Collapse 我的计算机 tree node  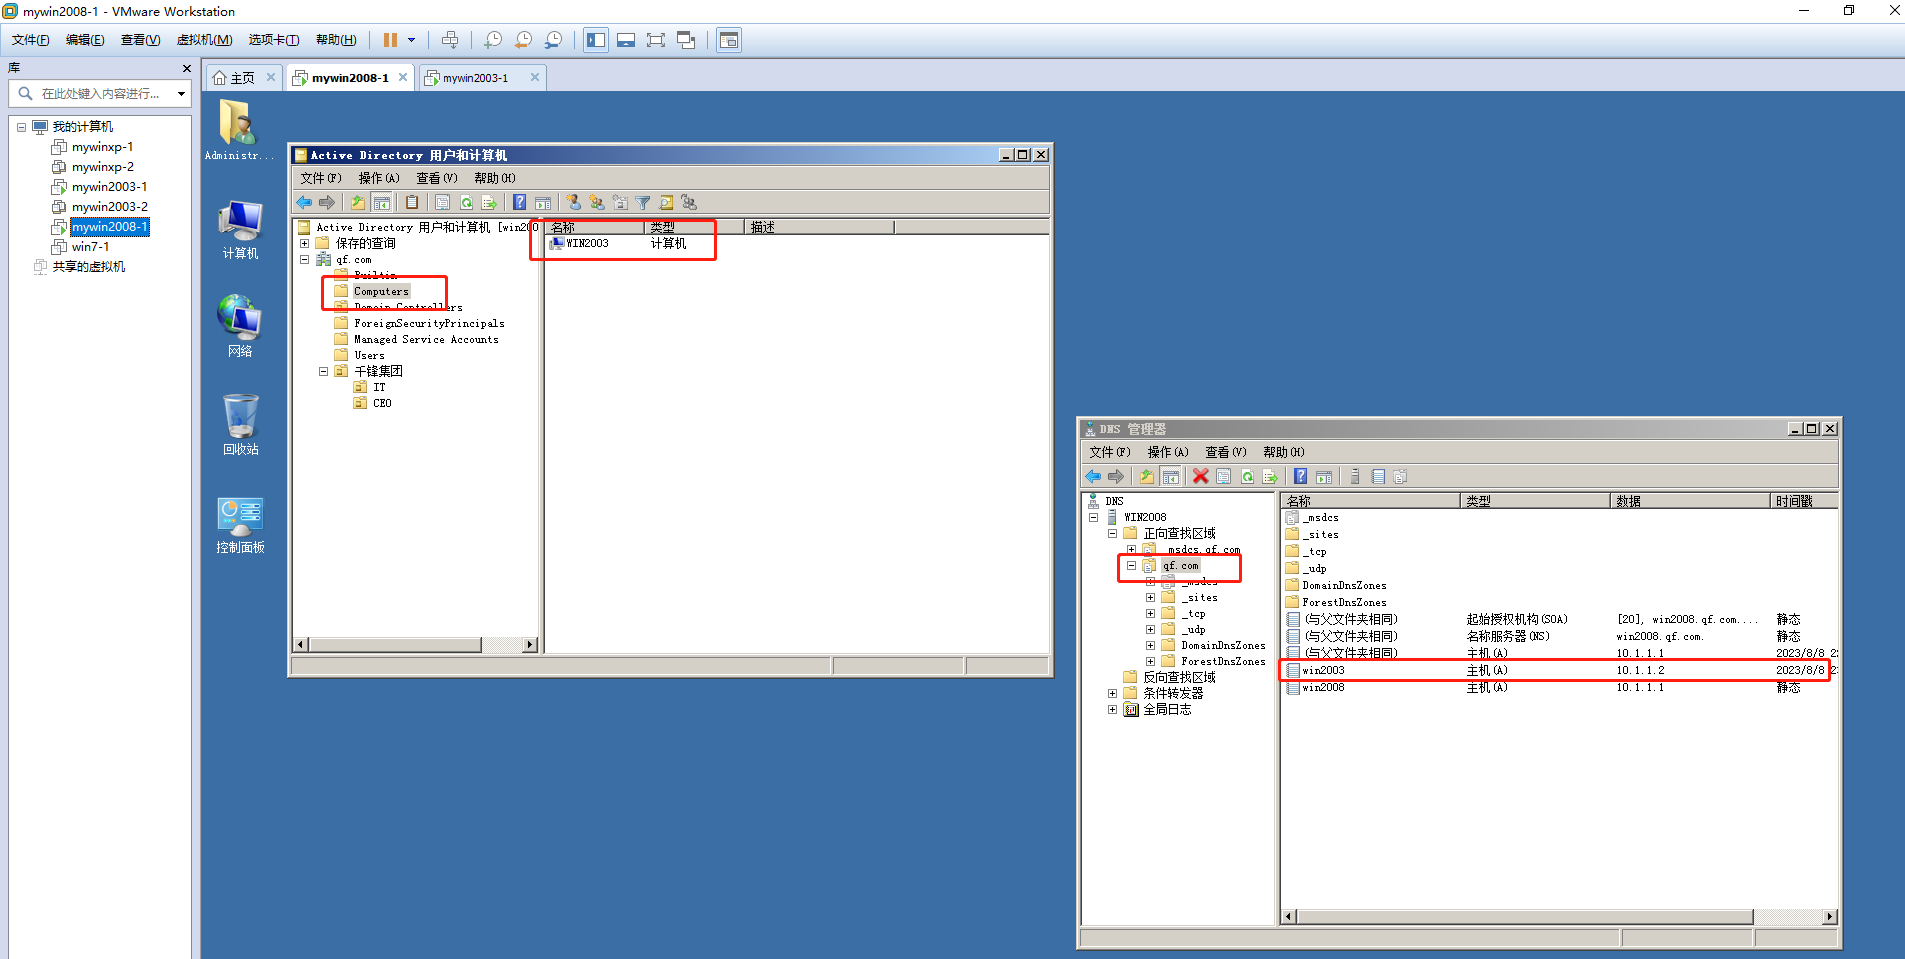point(21,127)
